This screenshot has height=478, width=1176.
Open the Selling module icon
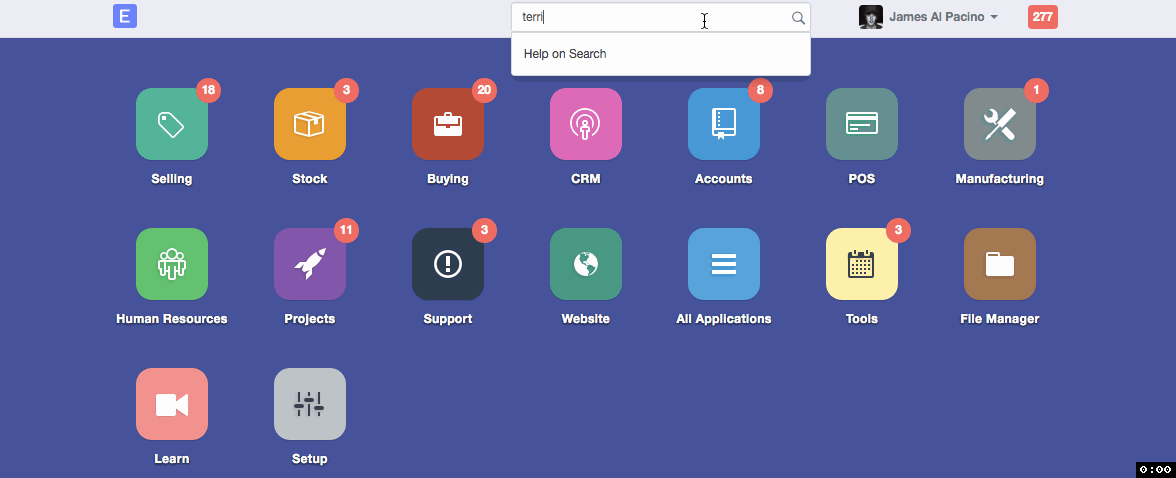[x=172, y=124]
